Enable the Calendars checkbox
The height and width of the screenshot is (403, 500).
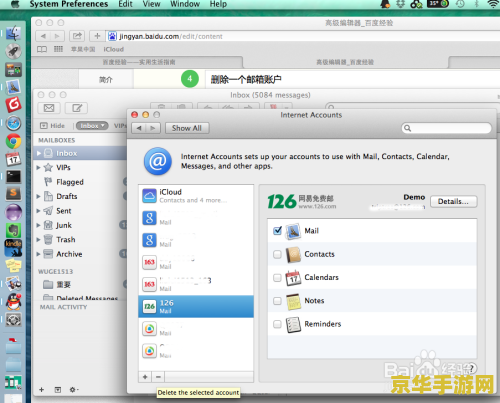pyautogui.click(x=277, y=278)
